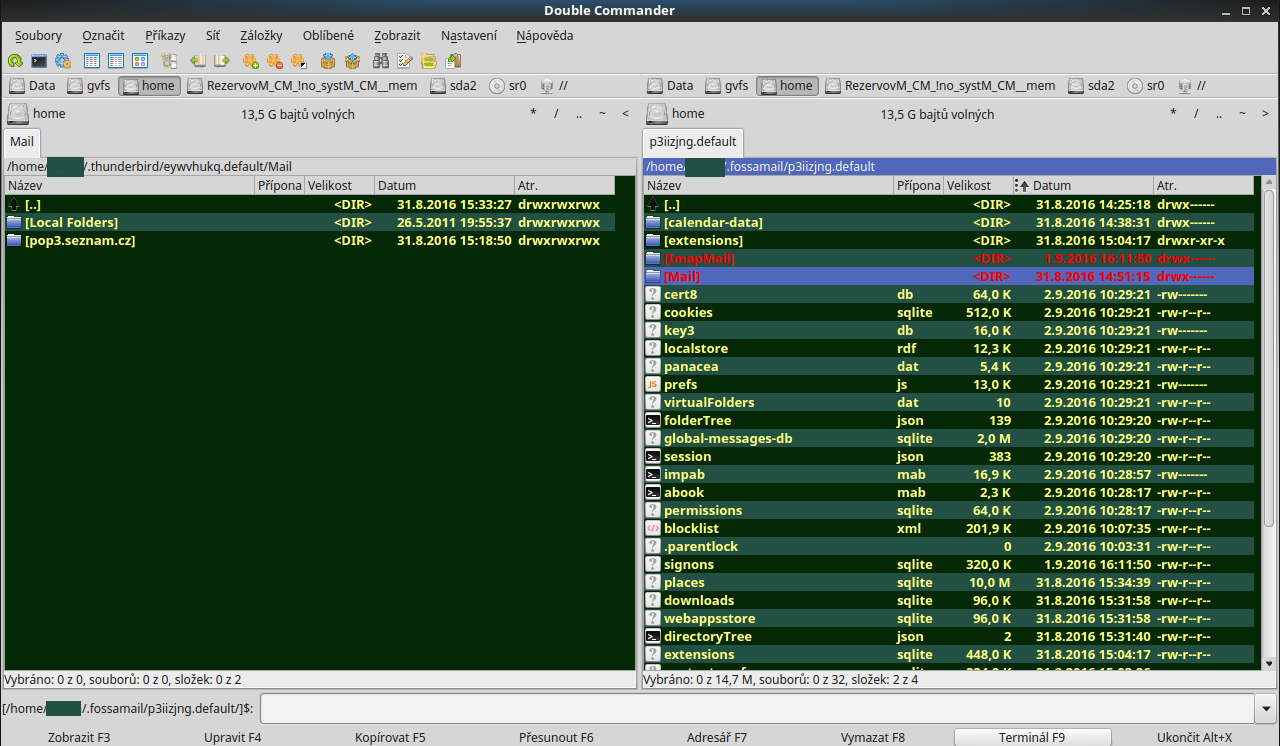This screenshot has height=746, width=1280.
Task: Select home drive in right panel
Action: point(787,86)
